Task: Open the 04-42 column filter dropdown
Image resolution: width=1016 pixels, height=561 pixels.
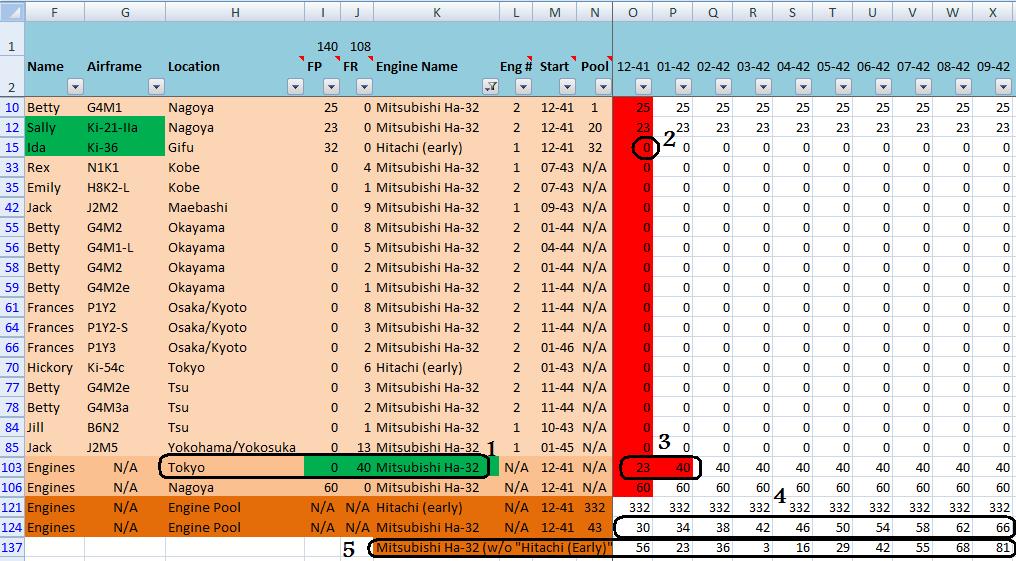Action: click(x=803, y=87)
